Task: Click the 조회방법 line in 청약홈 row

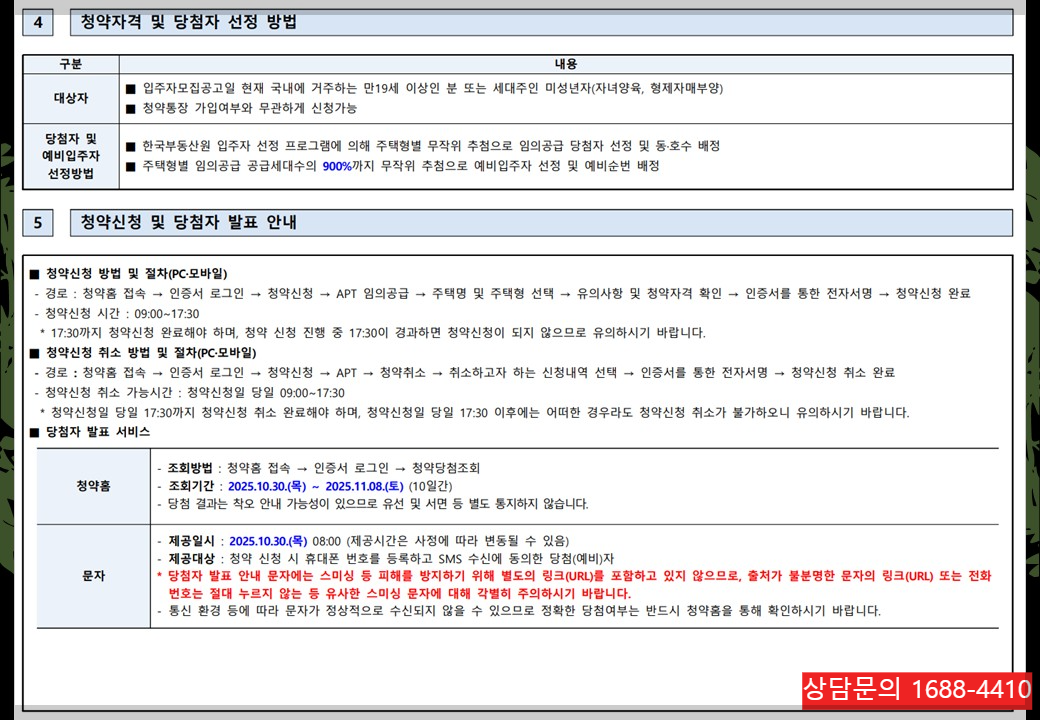Action: click(x=318, y=468)
